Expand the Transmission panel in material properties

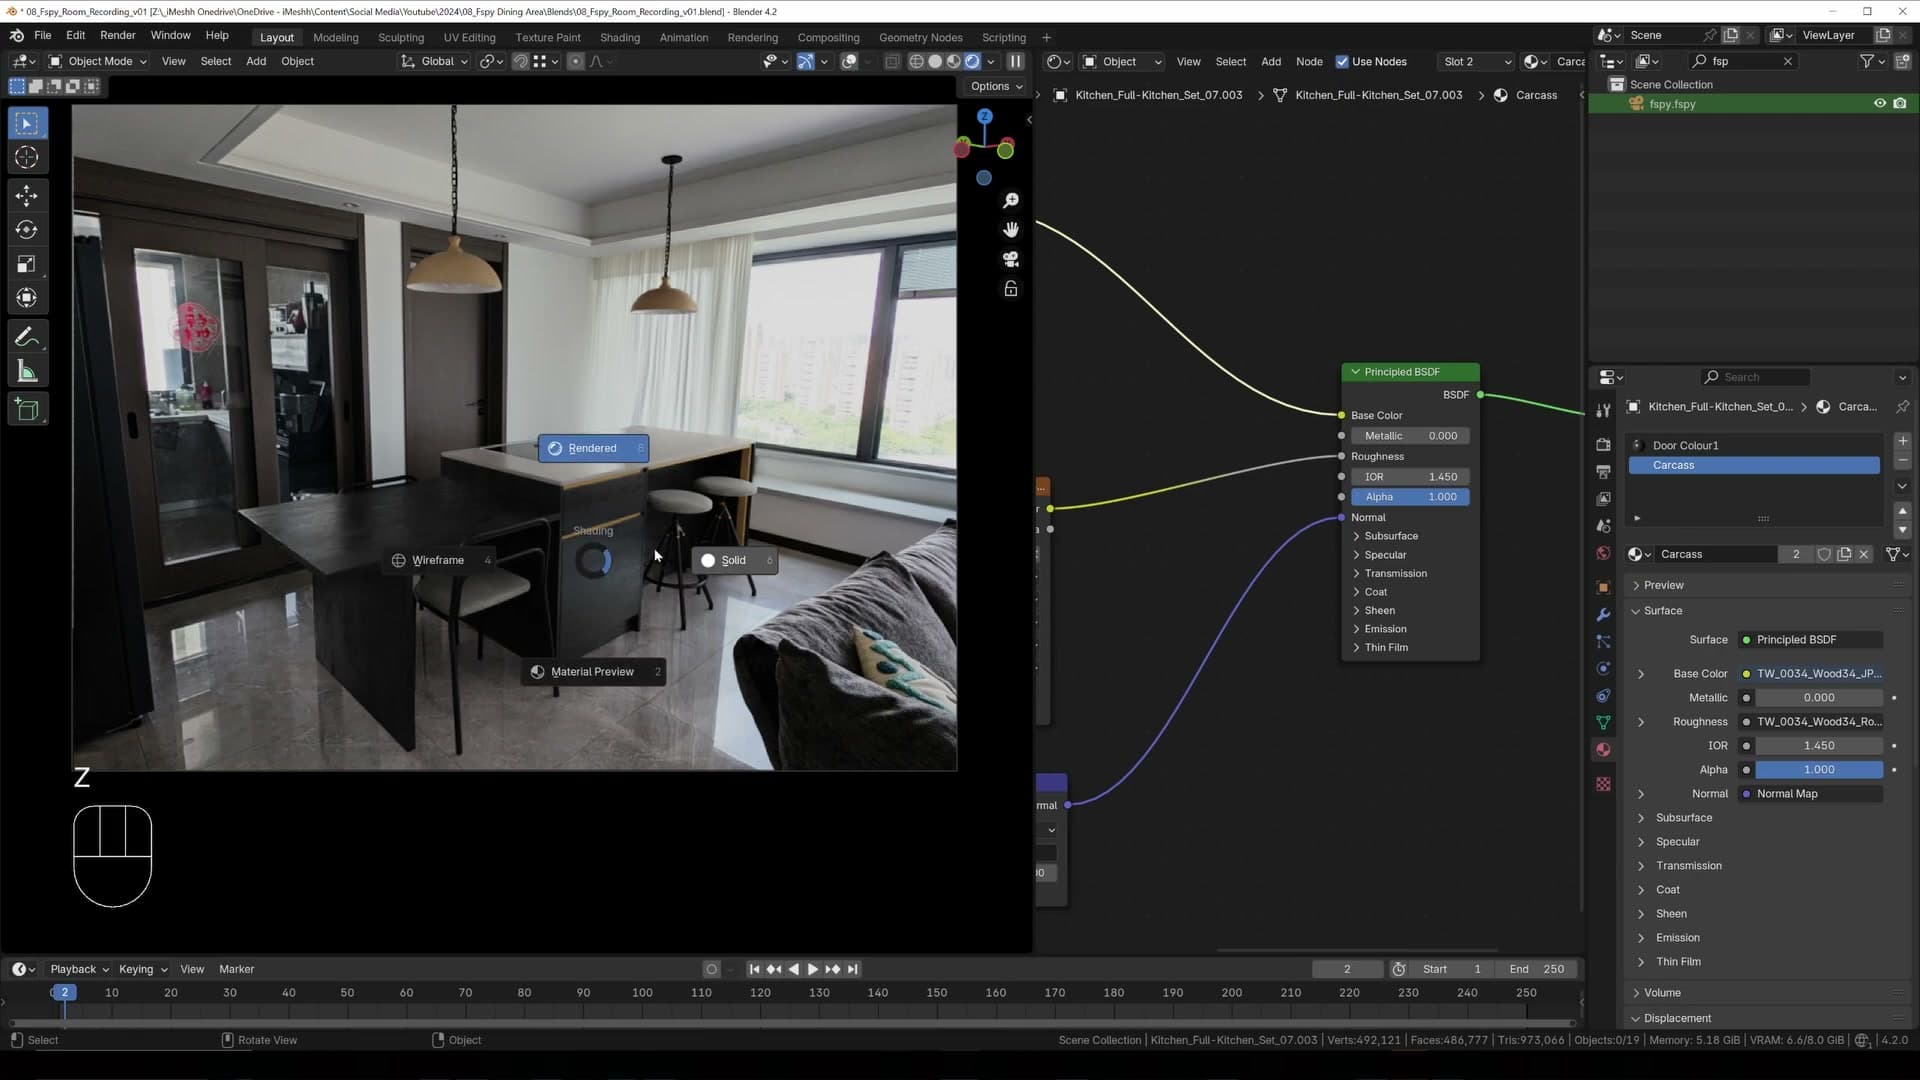click(x=1688, y=866)
